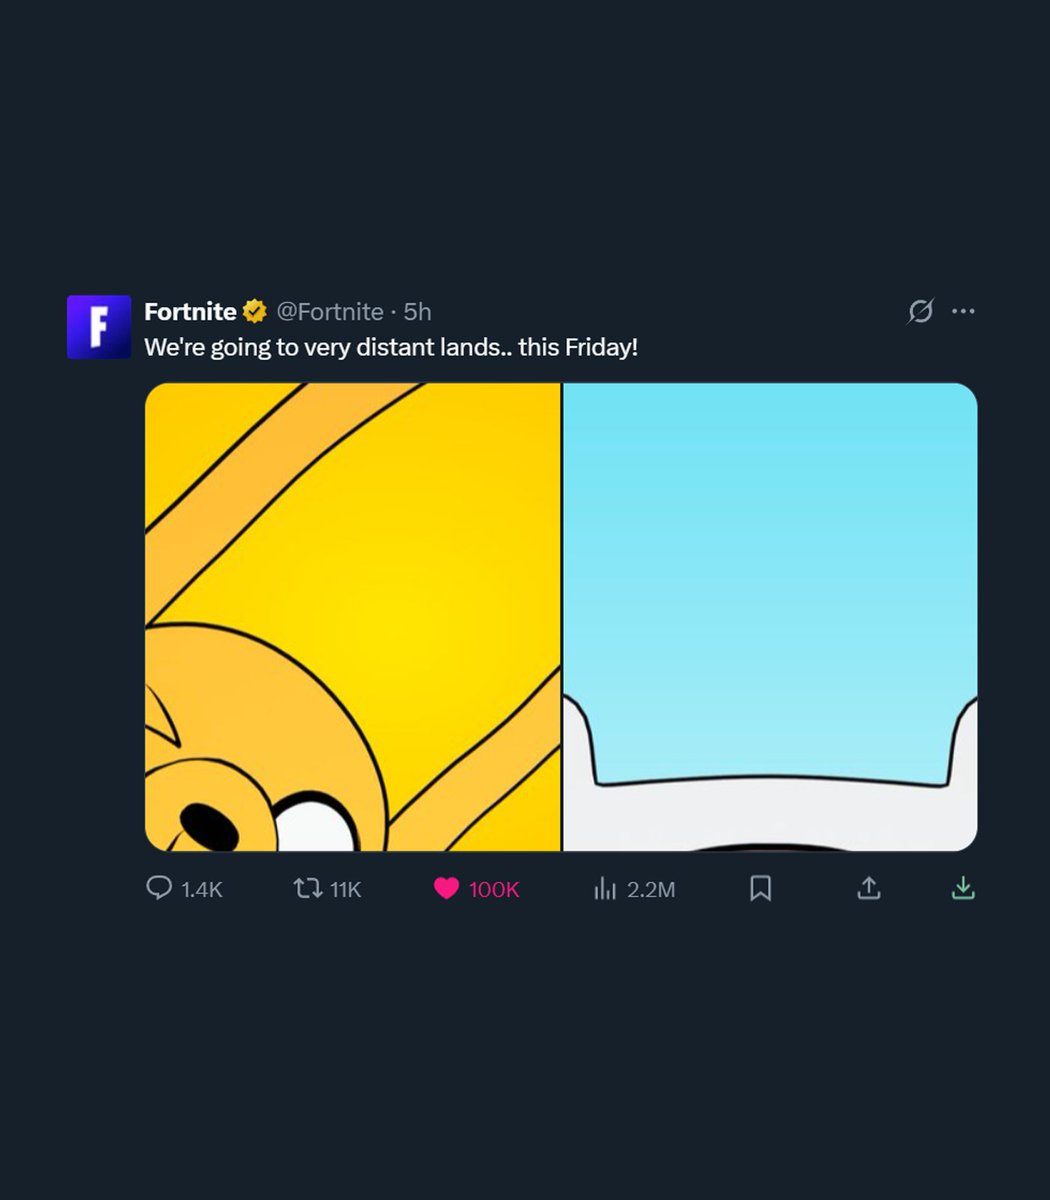The height and width of the screenshot is (1200, 1050).
Task: Click the green download icon
Action: 963,888
